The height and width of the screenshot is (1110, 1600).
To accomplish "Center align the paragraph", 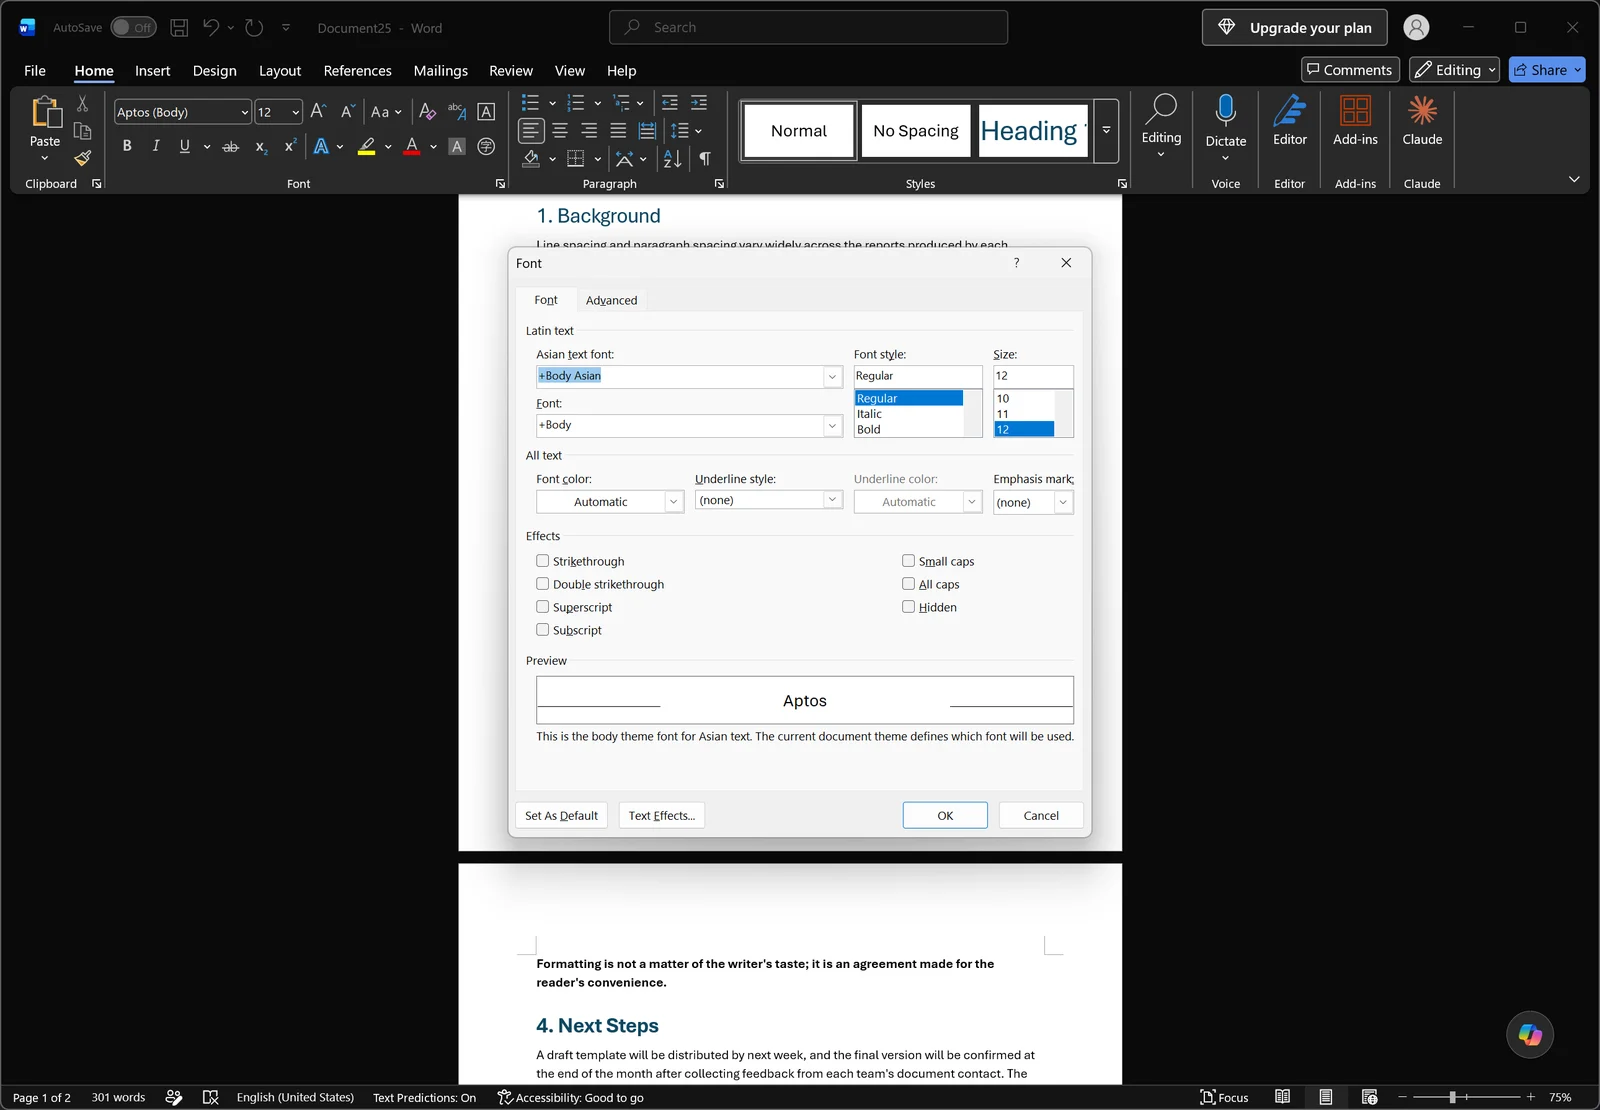I will (x=560, y=131).
